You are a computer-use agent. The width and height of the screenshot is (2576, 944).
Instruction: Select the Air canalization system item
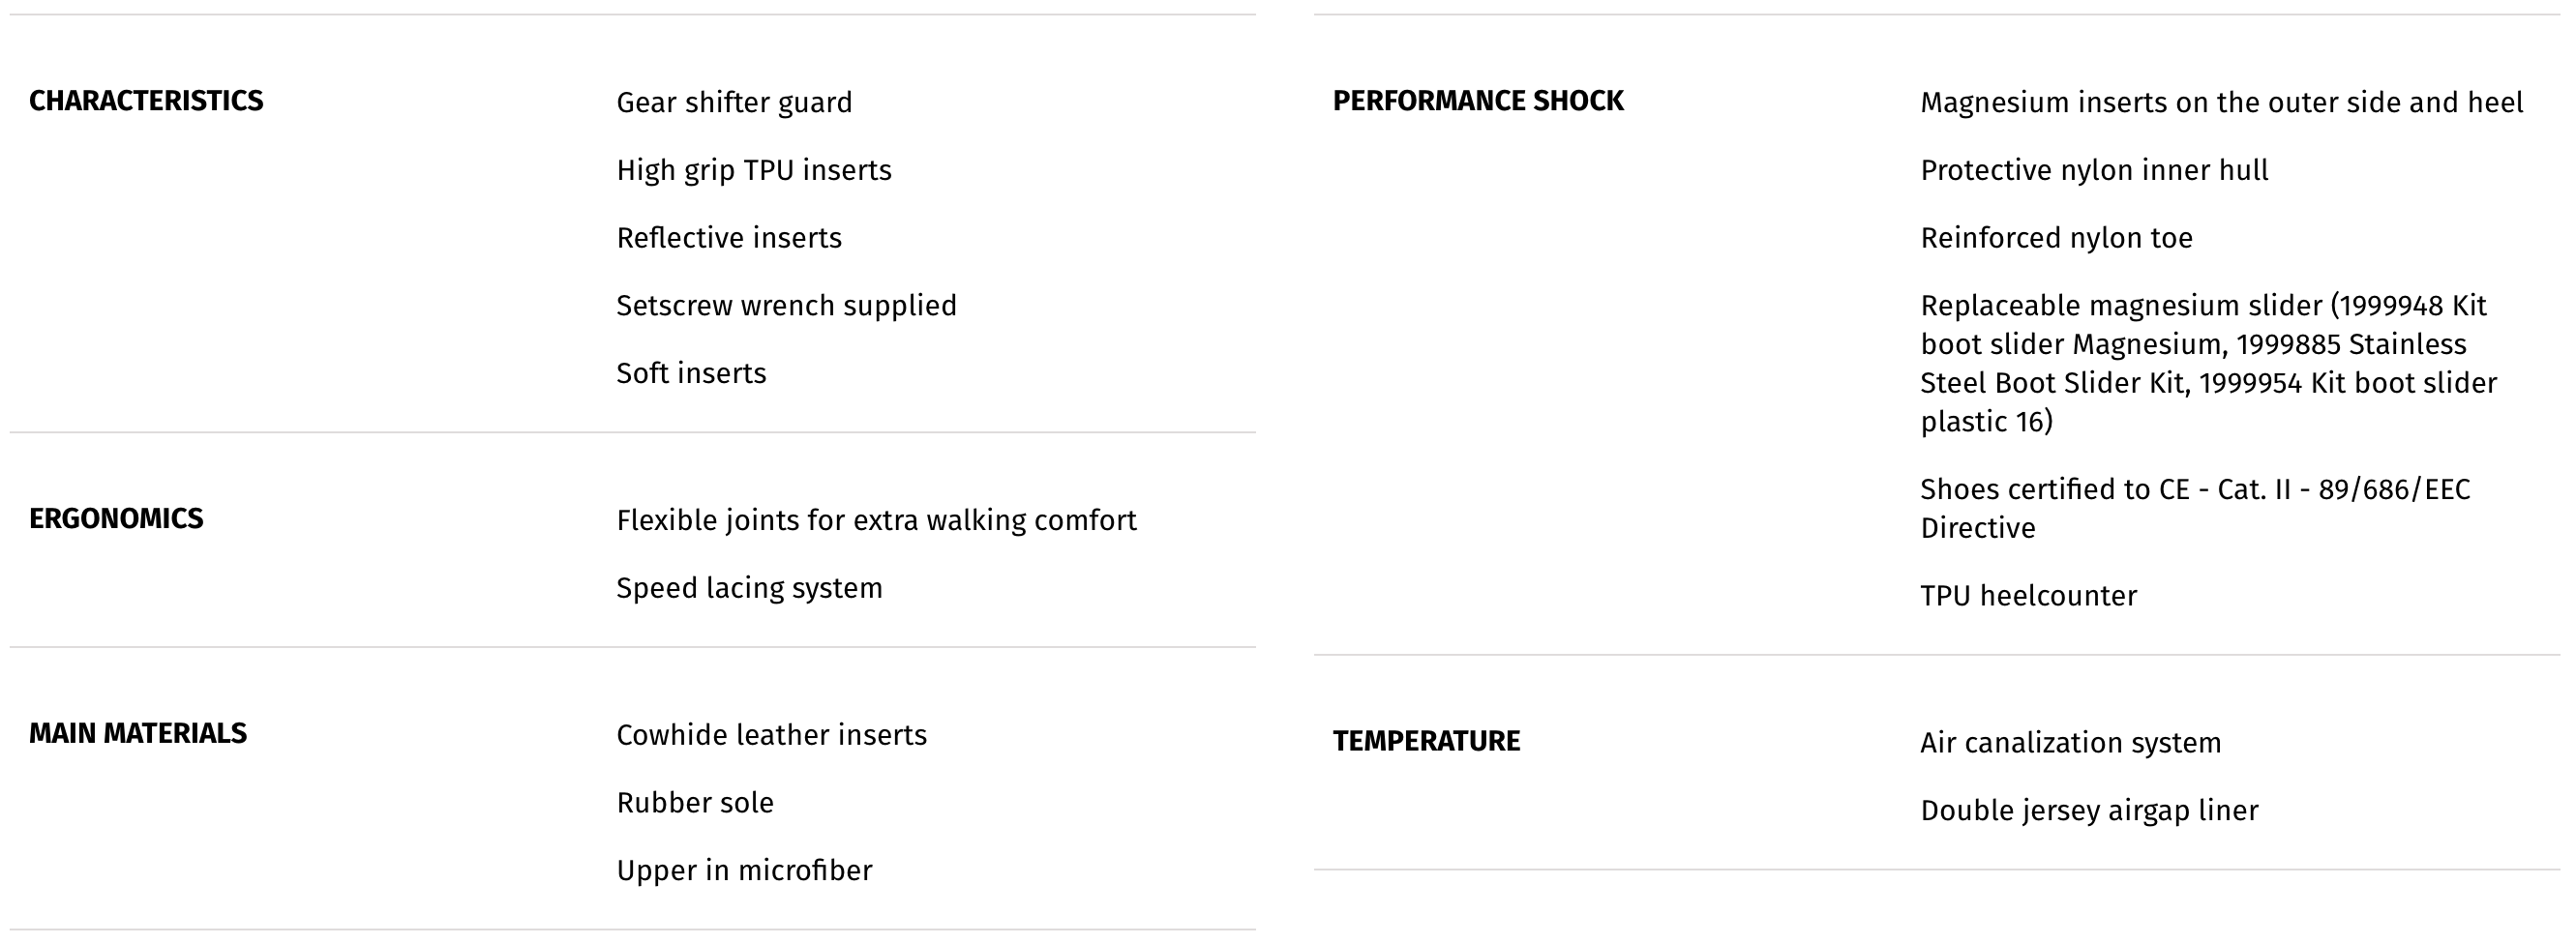[2070, 743]
